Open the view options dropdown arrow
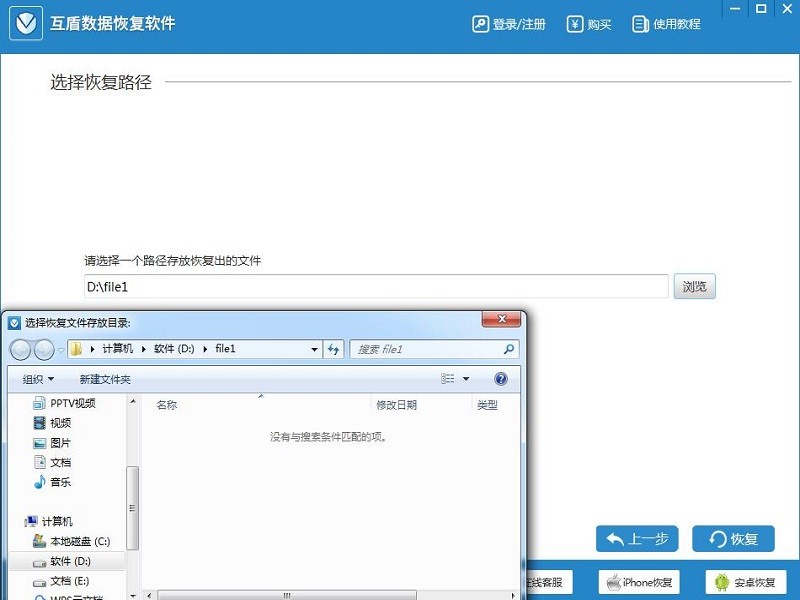The height and width of the screenshot is (600, 800). (x=466, y=379)
